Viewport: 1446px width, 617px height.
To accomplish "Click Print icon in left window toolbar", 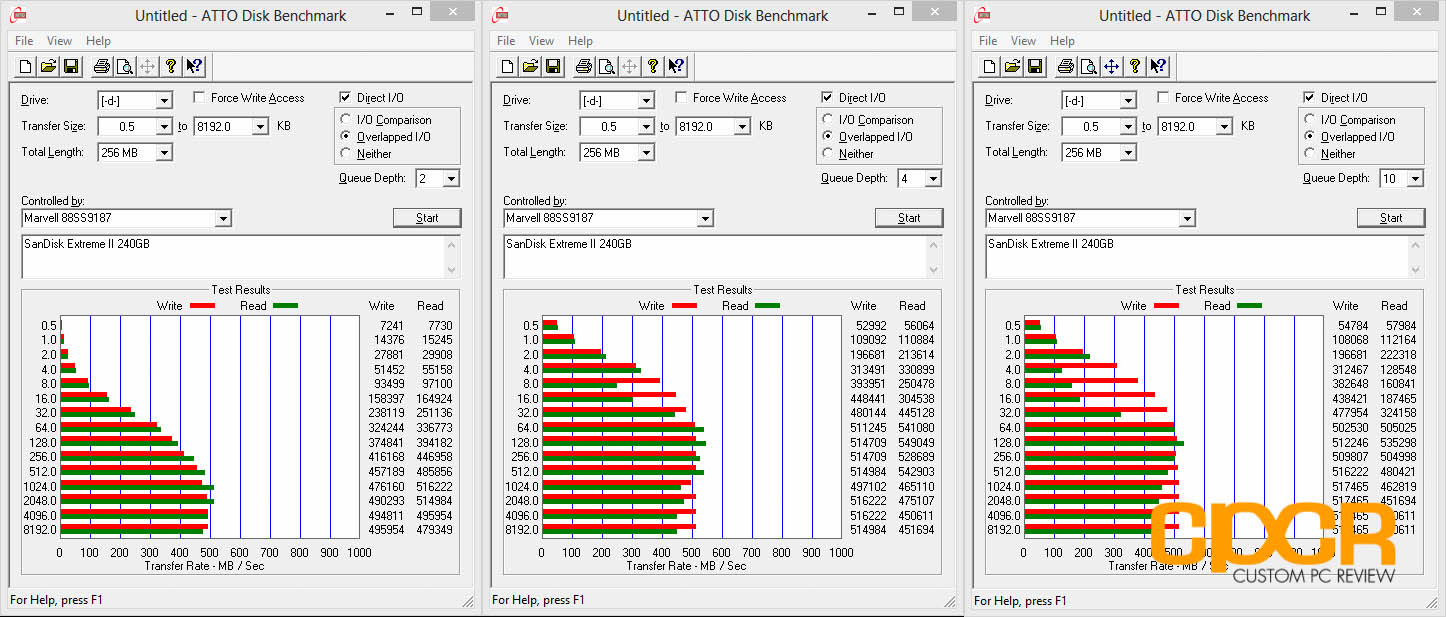I will point(101,66).
